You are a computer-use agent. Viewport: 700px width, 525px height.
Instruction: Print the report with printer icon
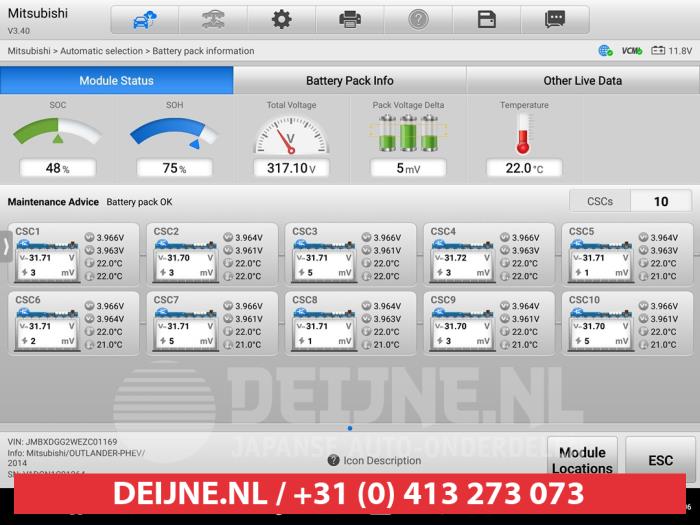[x=350, y=20]
